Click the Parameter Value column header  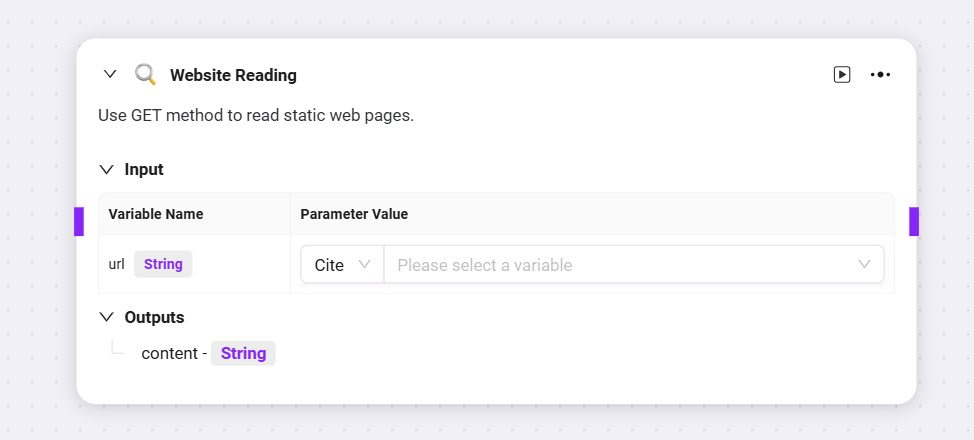click(x=354, y=214)
